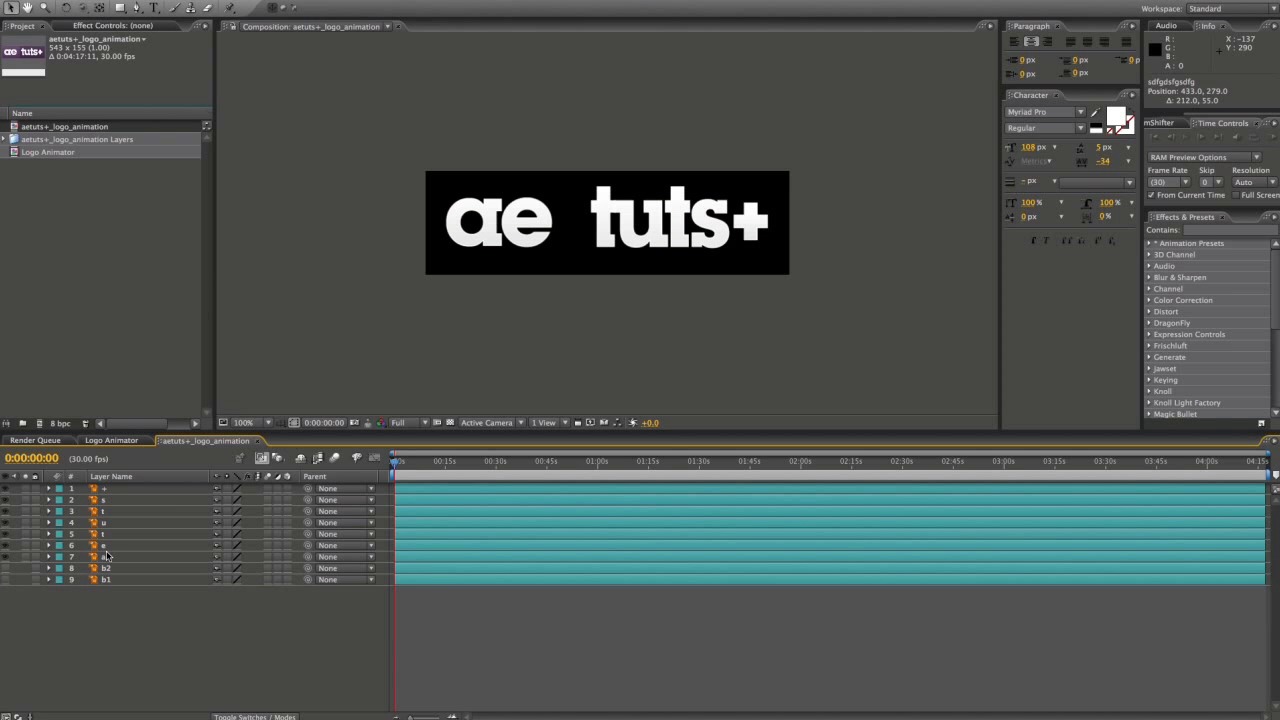The height and width of the screenshot is (720, 1280).
Task: Select the Puppet Pin tool
Action: coord(229,8)
